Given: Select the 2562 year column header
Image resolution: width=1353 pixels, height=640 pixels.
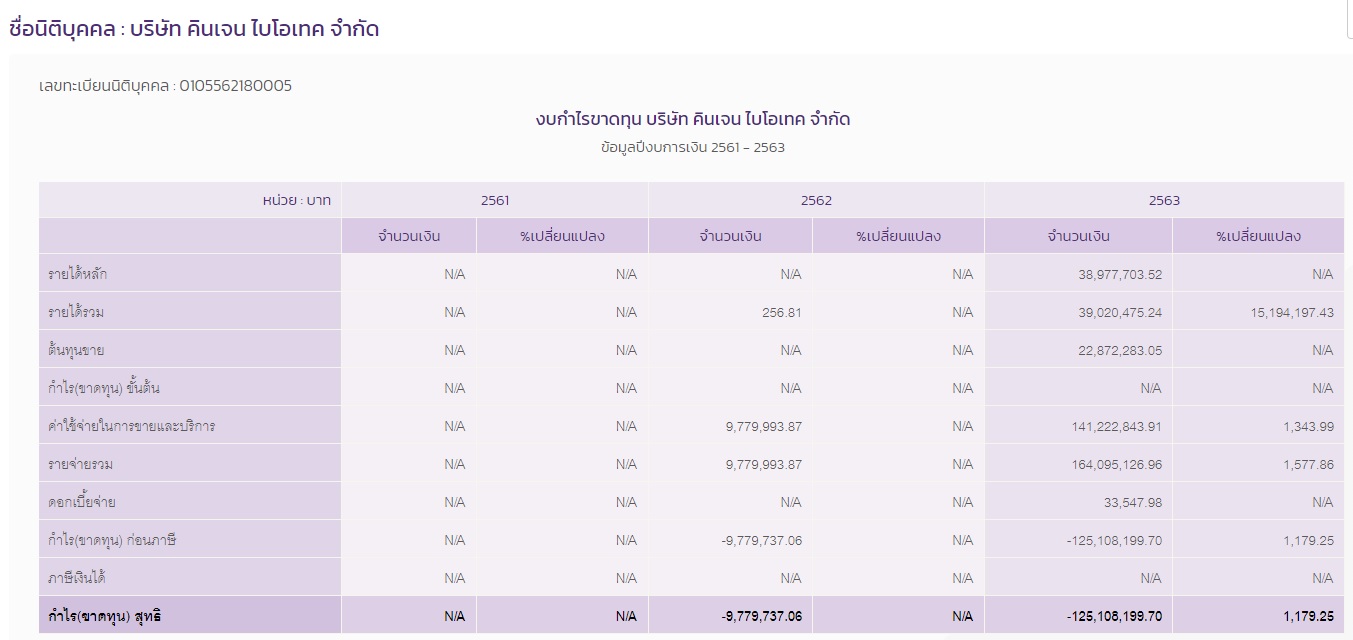Looking at the screenshot, I should pyautogui.click(x=816, y=199).
